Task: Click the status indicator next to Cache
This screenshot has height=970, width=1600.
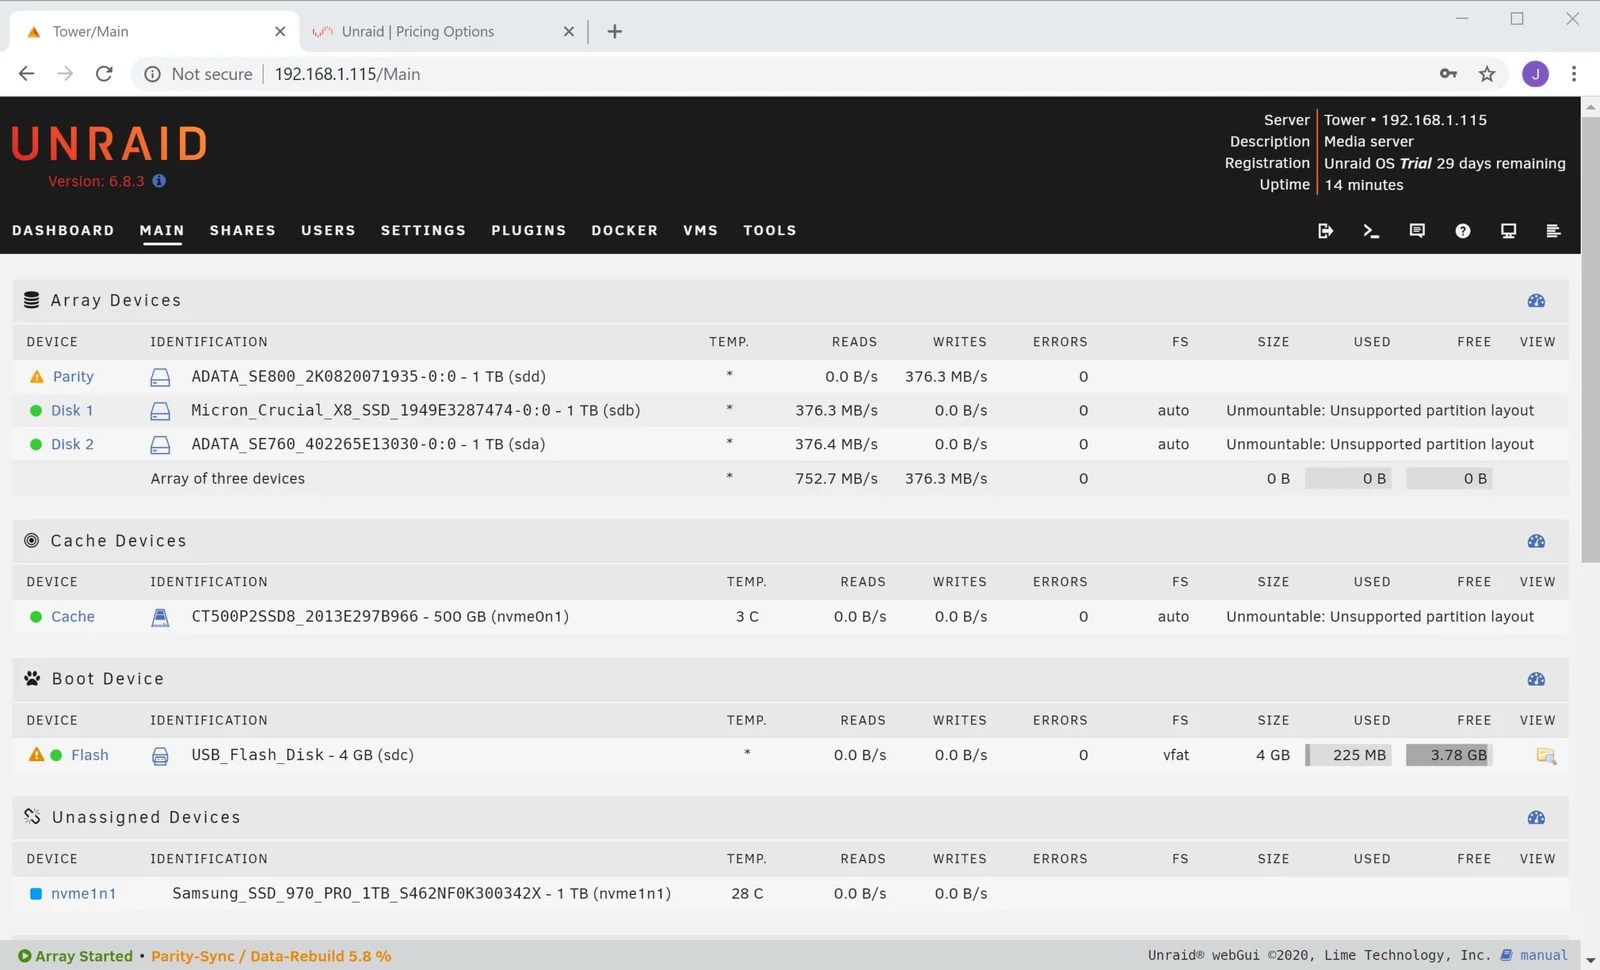Action: [36, 617]
